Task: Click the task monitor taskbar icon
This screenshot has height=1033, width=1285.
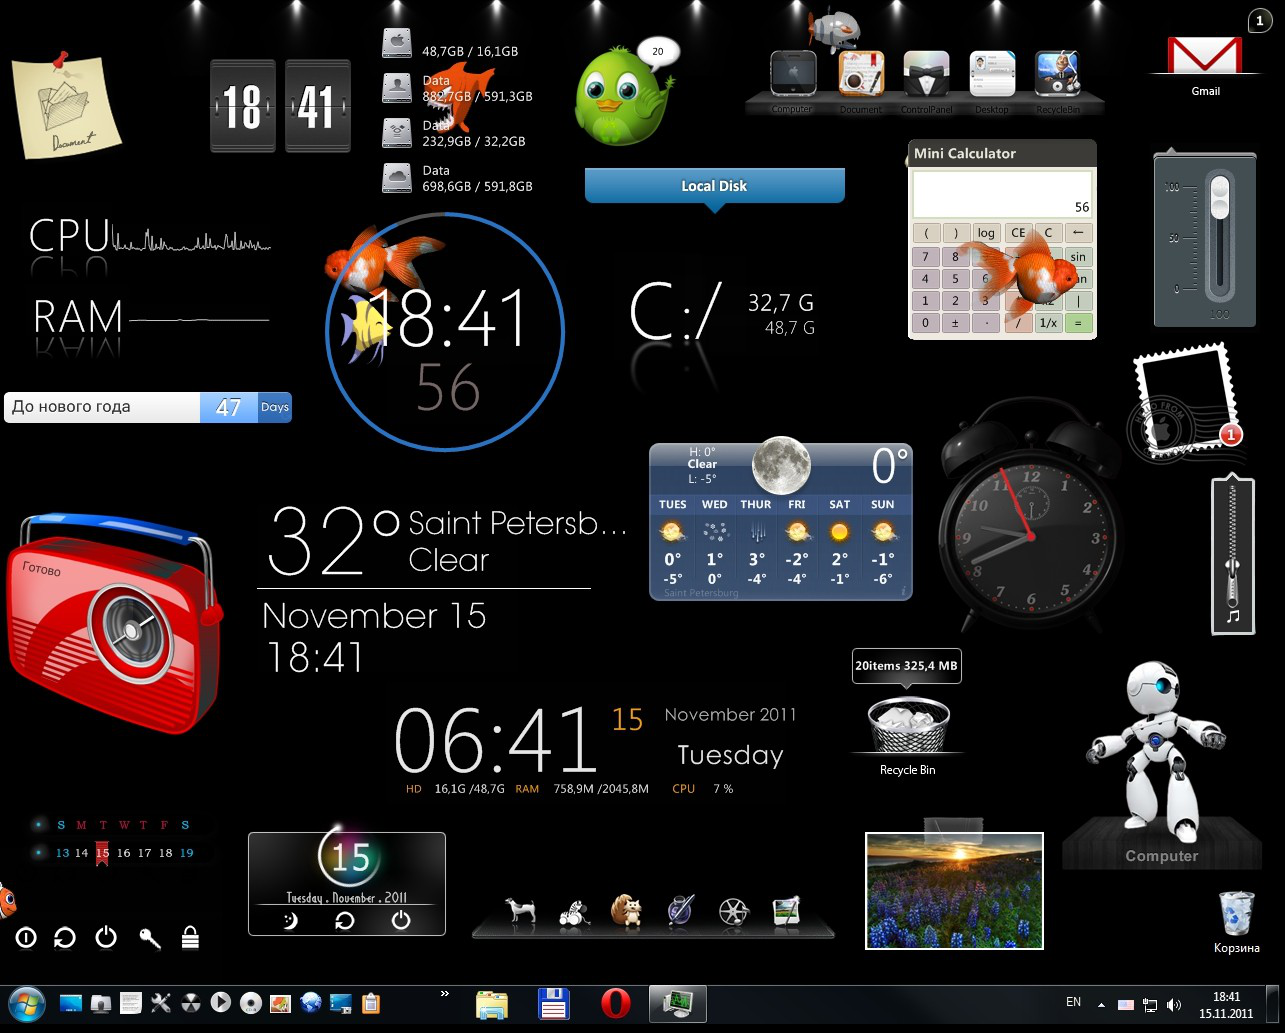Action: [678, 1004]
